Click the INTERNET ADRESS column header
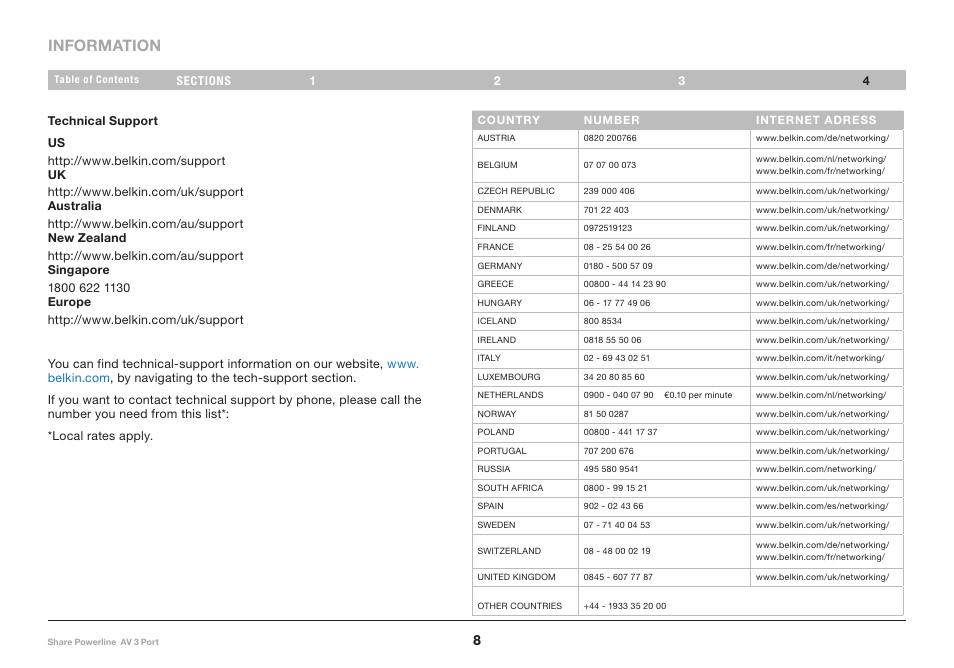Image resolution: width=954 pixels, height=668 pixels. [x=816, y=120]
